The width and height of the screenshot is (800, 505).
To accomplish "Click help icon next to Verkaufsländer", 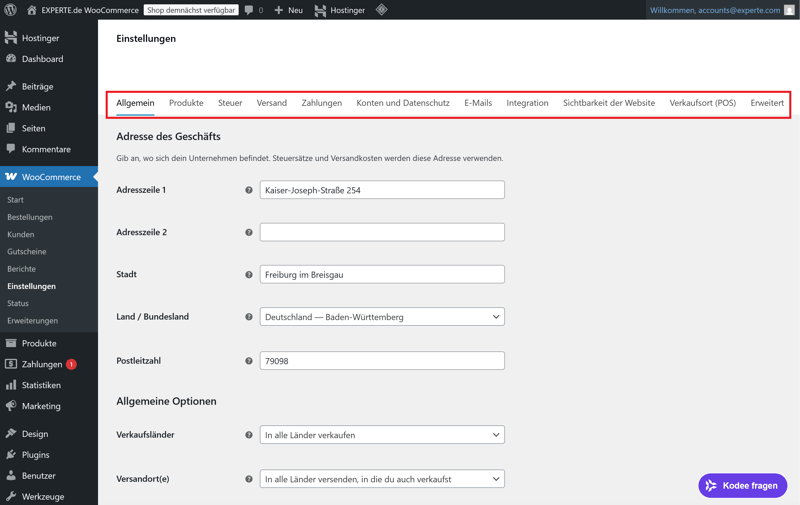I will (x=249, y=435).
